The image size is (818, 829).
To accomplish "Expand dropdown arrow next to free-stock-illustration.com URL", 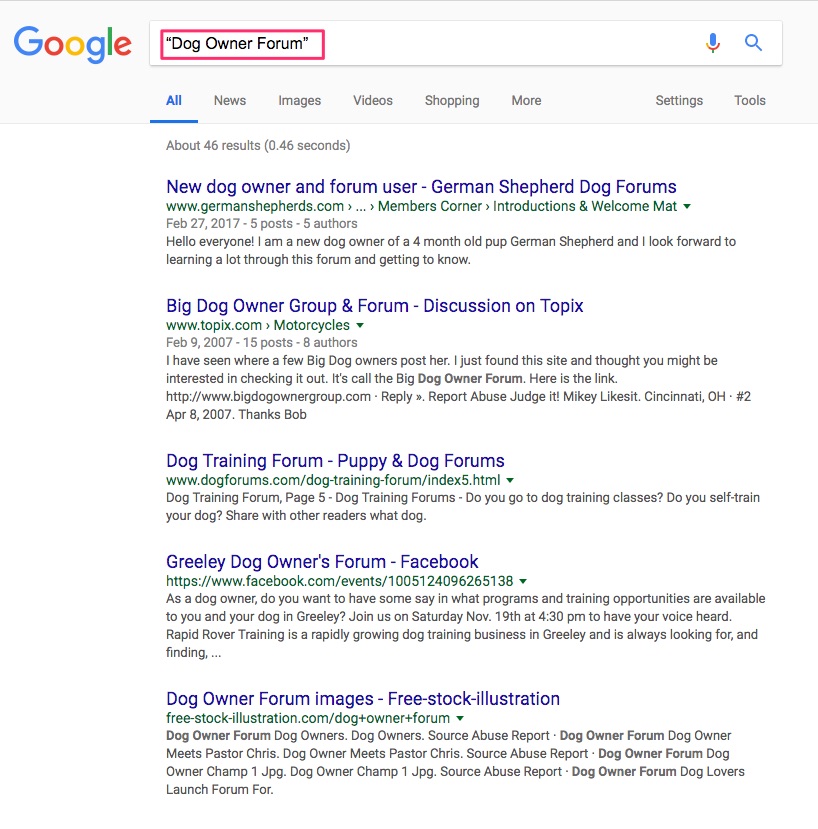I will point(460,718).
